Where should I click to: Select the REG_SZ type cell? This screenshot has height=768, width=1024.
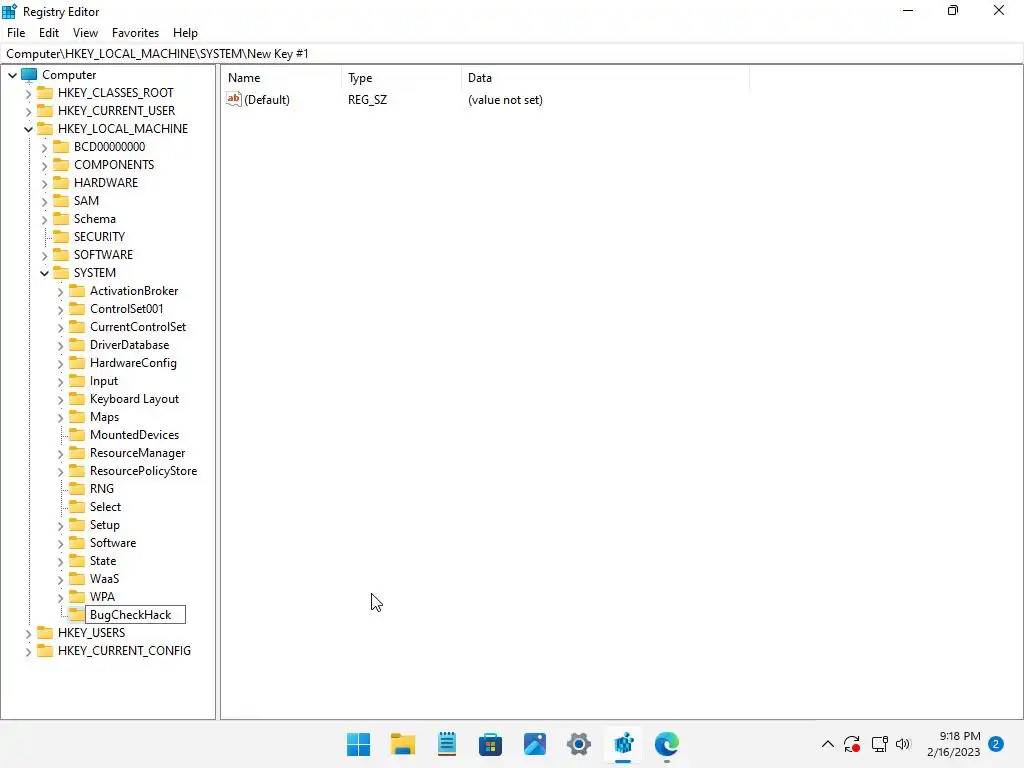[368, 100]
